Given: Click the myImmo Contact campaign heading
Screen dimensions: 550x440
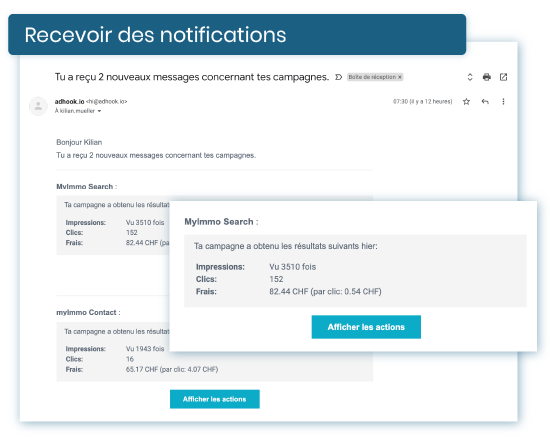Looking at the screenshot, I should [88, 312].
